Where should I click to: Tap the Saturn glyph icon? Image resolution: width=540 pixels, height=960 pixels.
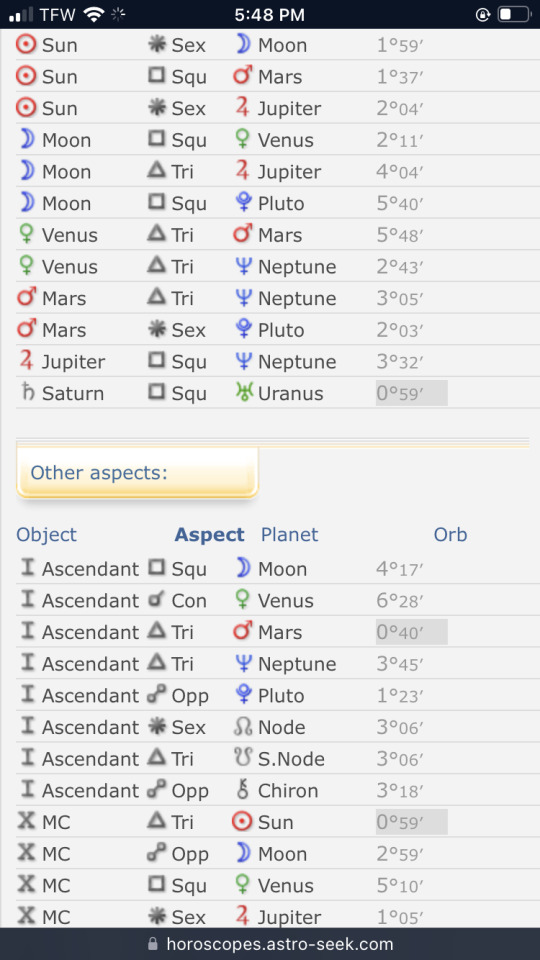pos(27,393)
